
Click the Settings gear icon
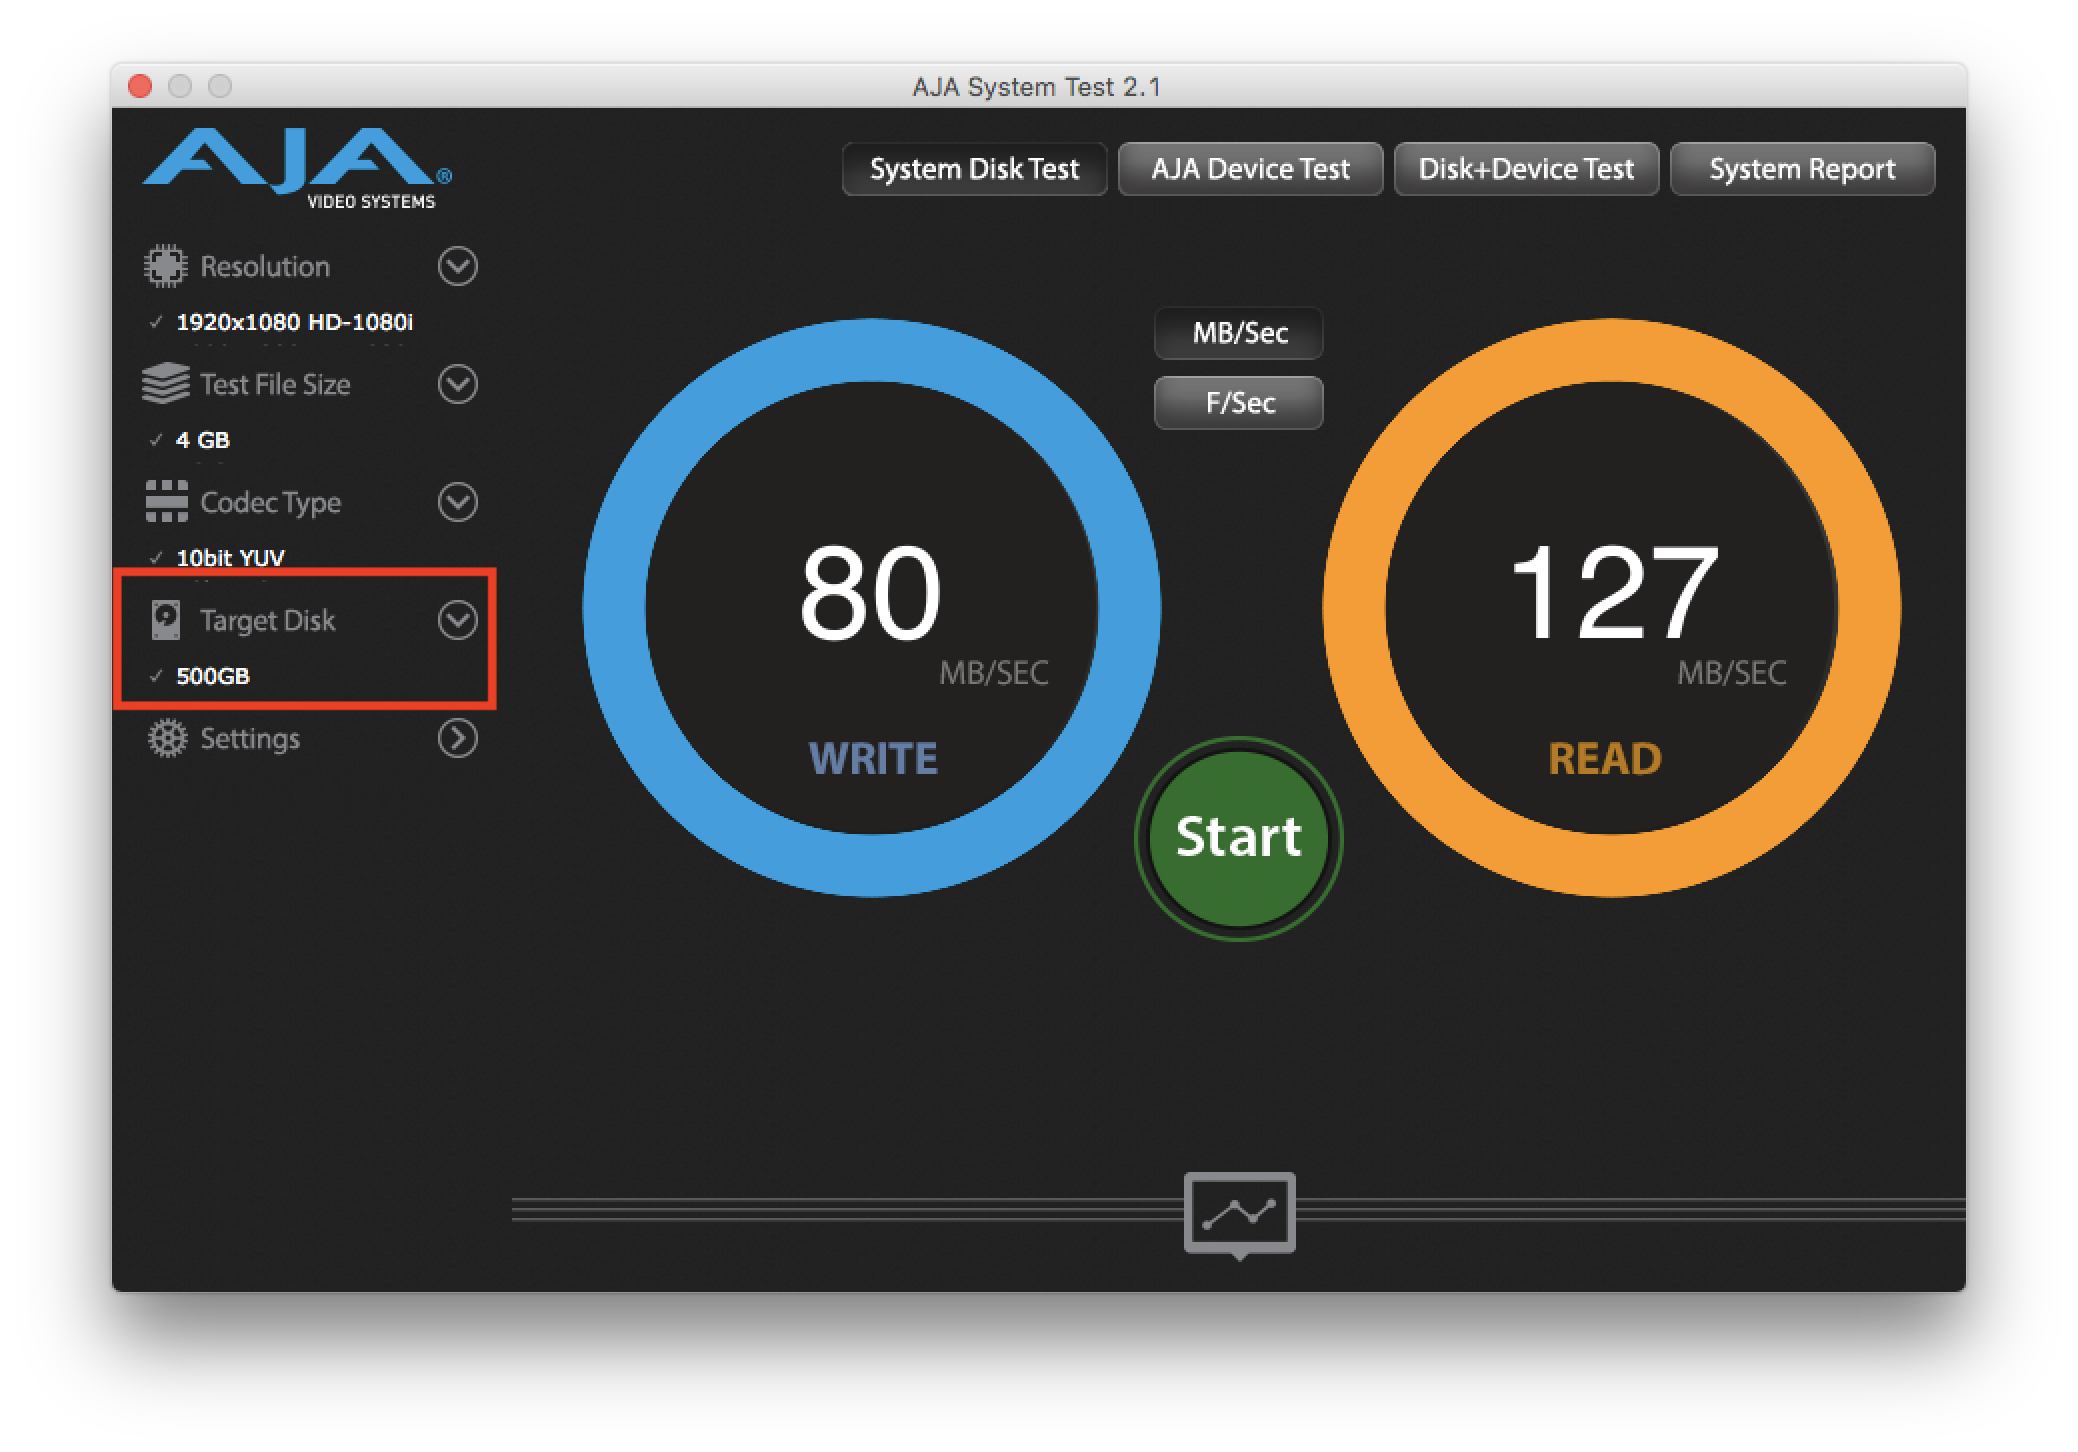(167, 738)
